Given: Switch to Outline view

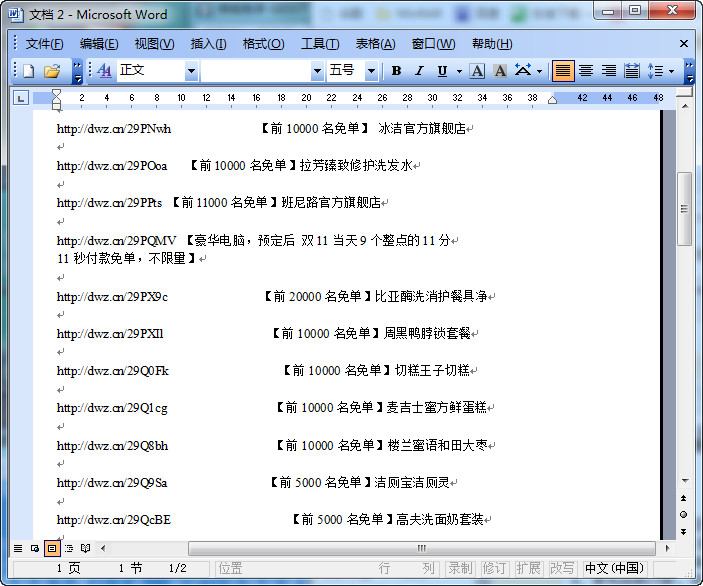Looking at the screenshot, I should (x=69, y=548).
